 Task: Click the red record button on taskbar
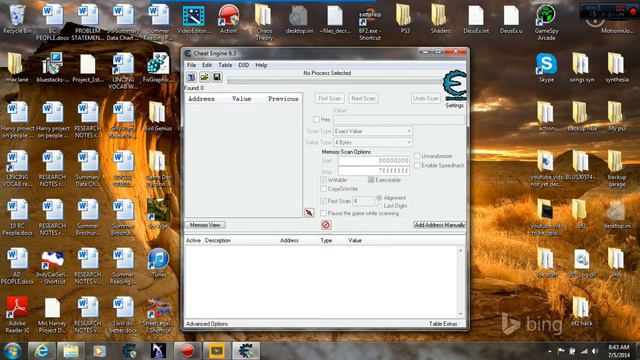pyautogui.click(x=187, y=351)
